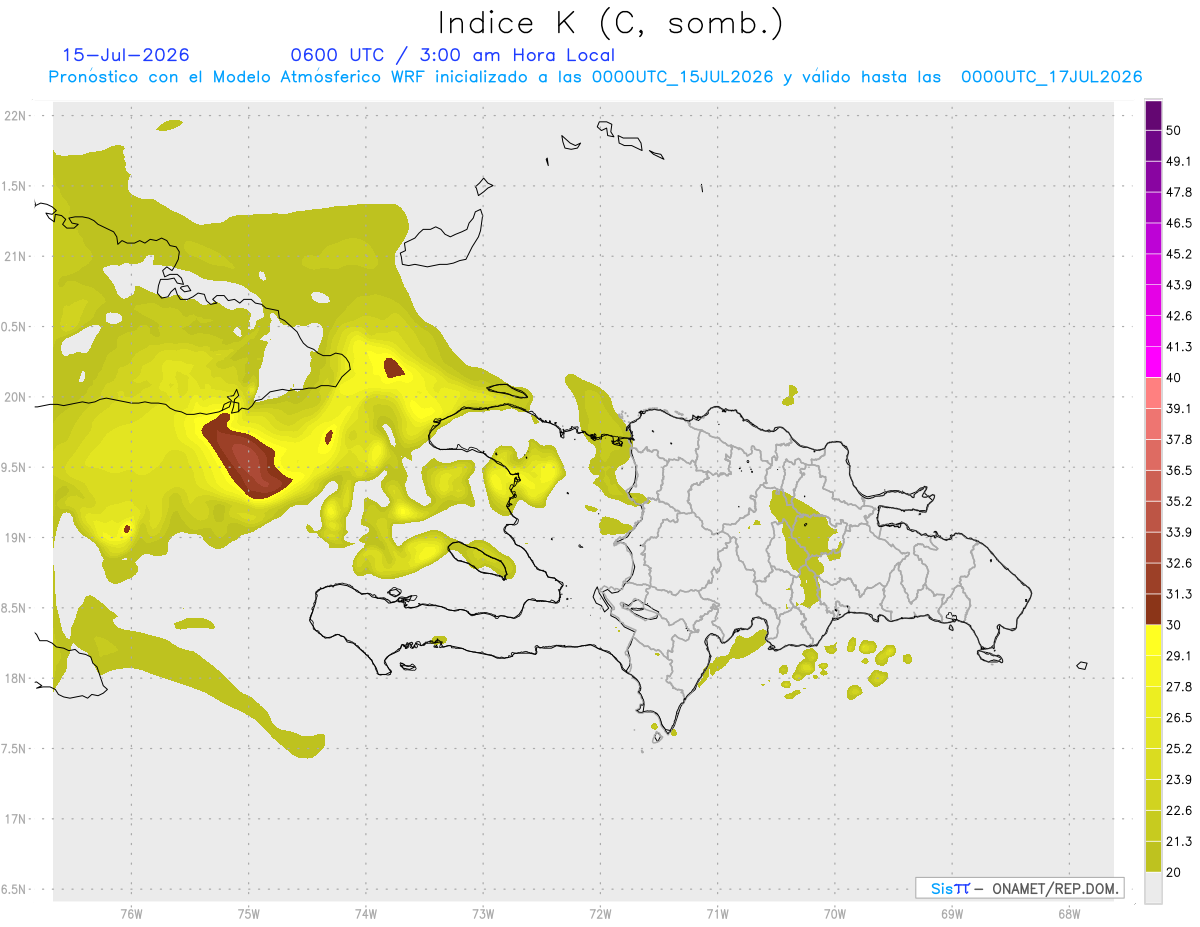Screen dimensions: 1200x927
Task: Select the "29.1" color bar label
Action: click(x=1179, y=657)
